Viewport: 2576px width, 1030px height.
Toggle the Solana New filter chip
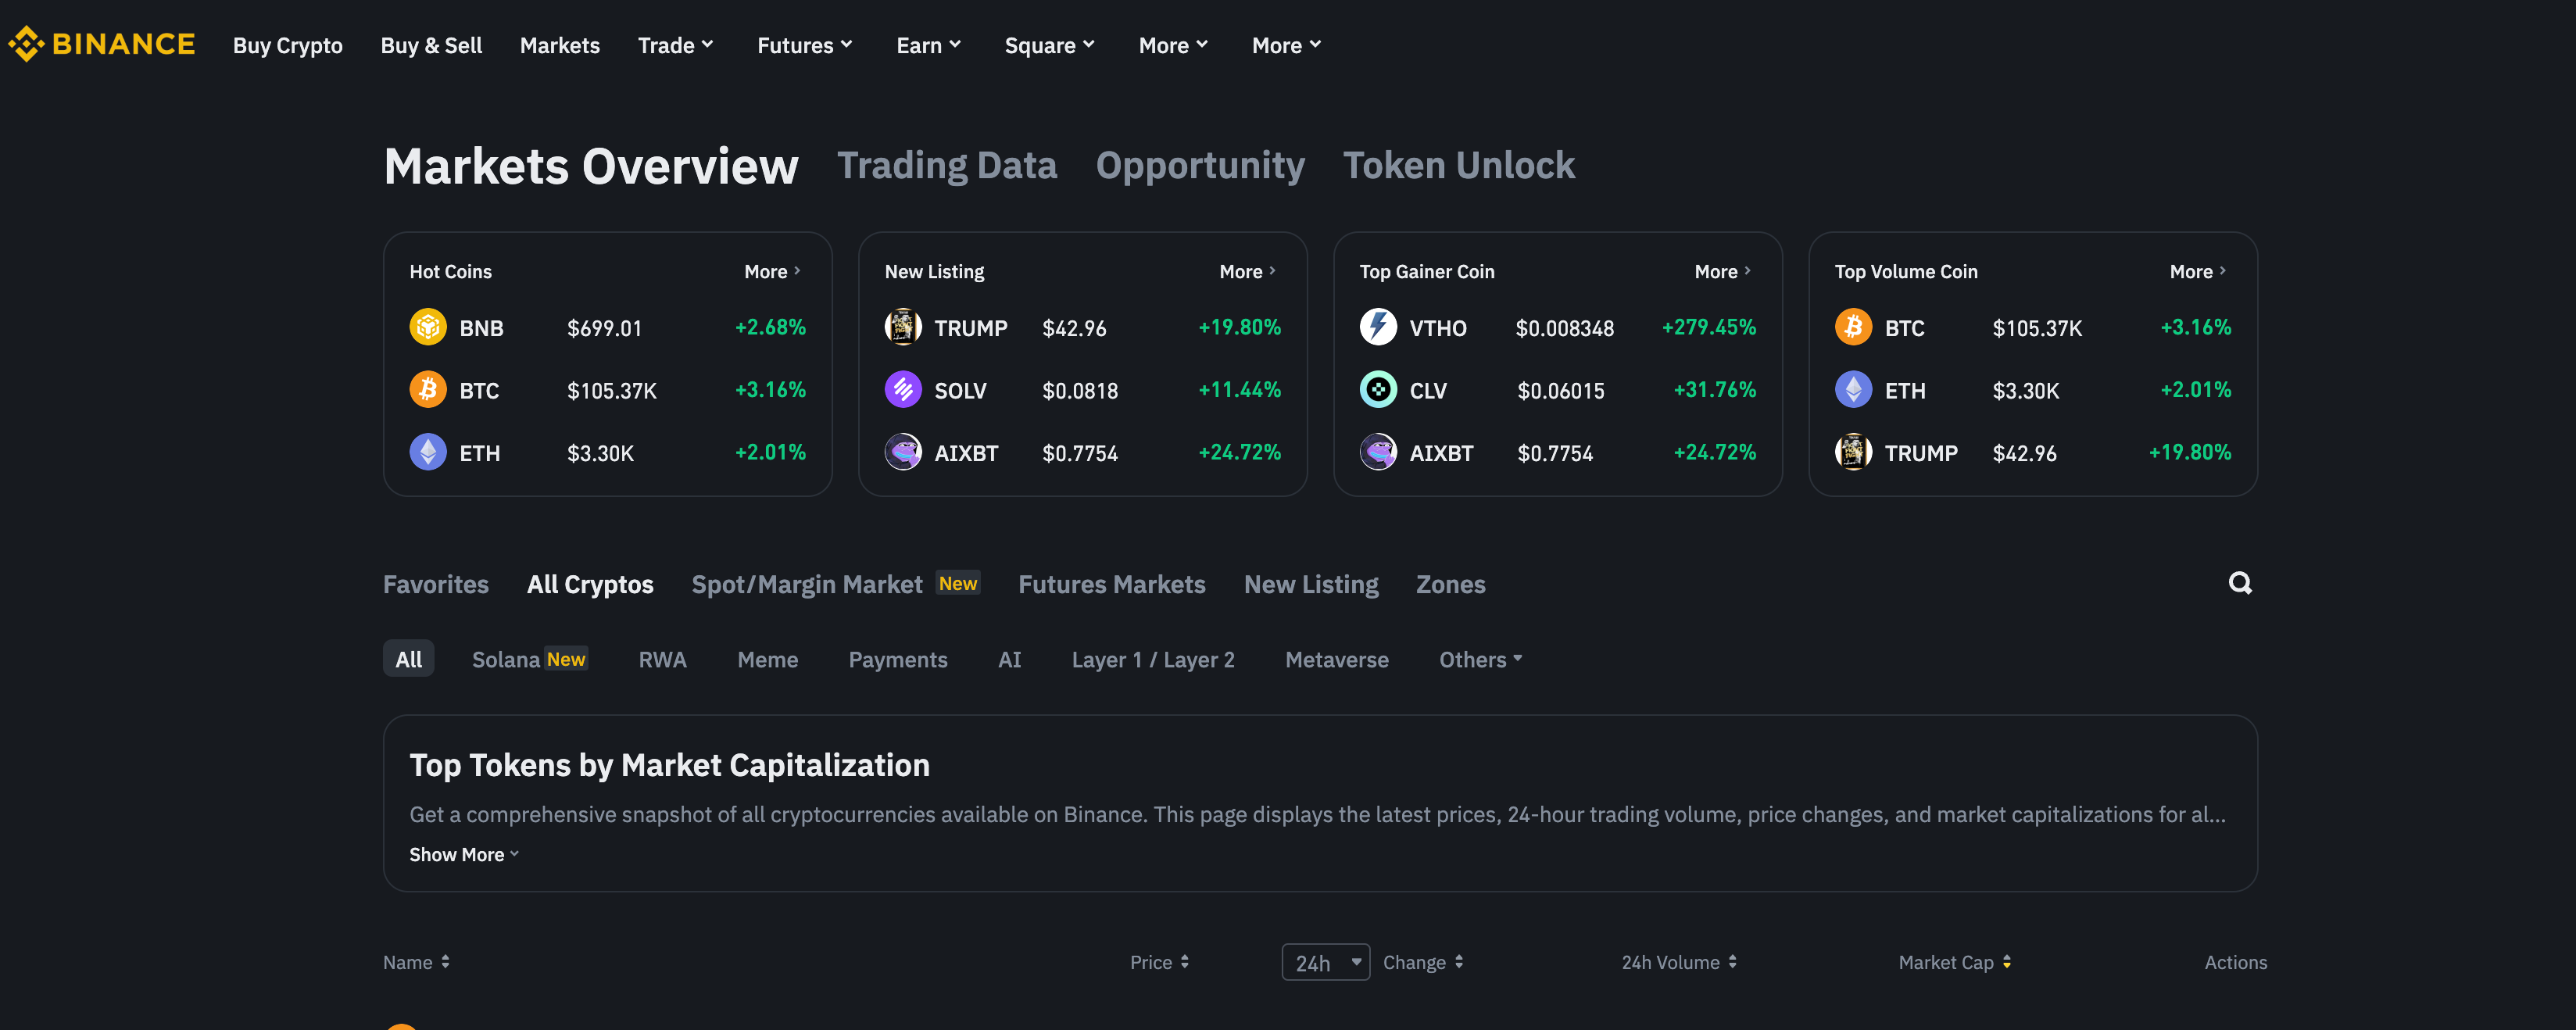click(529, 659)
